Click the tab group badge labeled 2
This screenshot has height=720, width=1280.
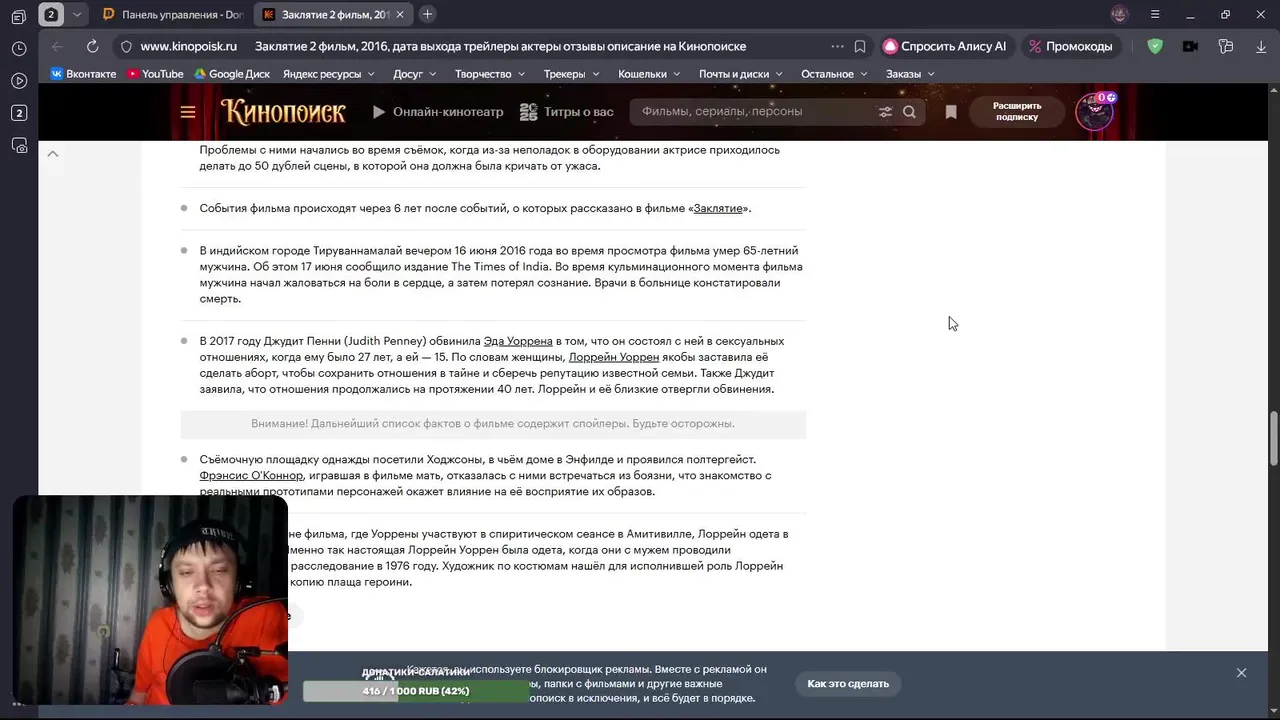(51, 14)
